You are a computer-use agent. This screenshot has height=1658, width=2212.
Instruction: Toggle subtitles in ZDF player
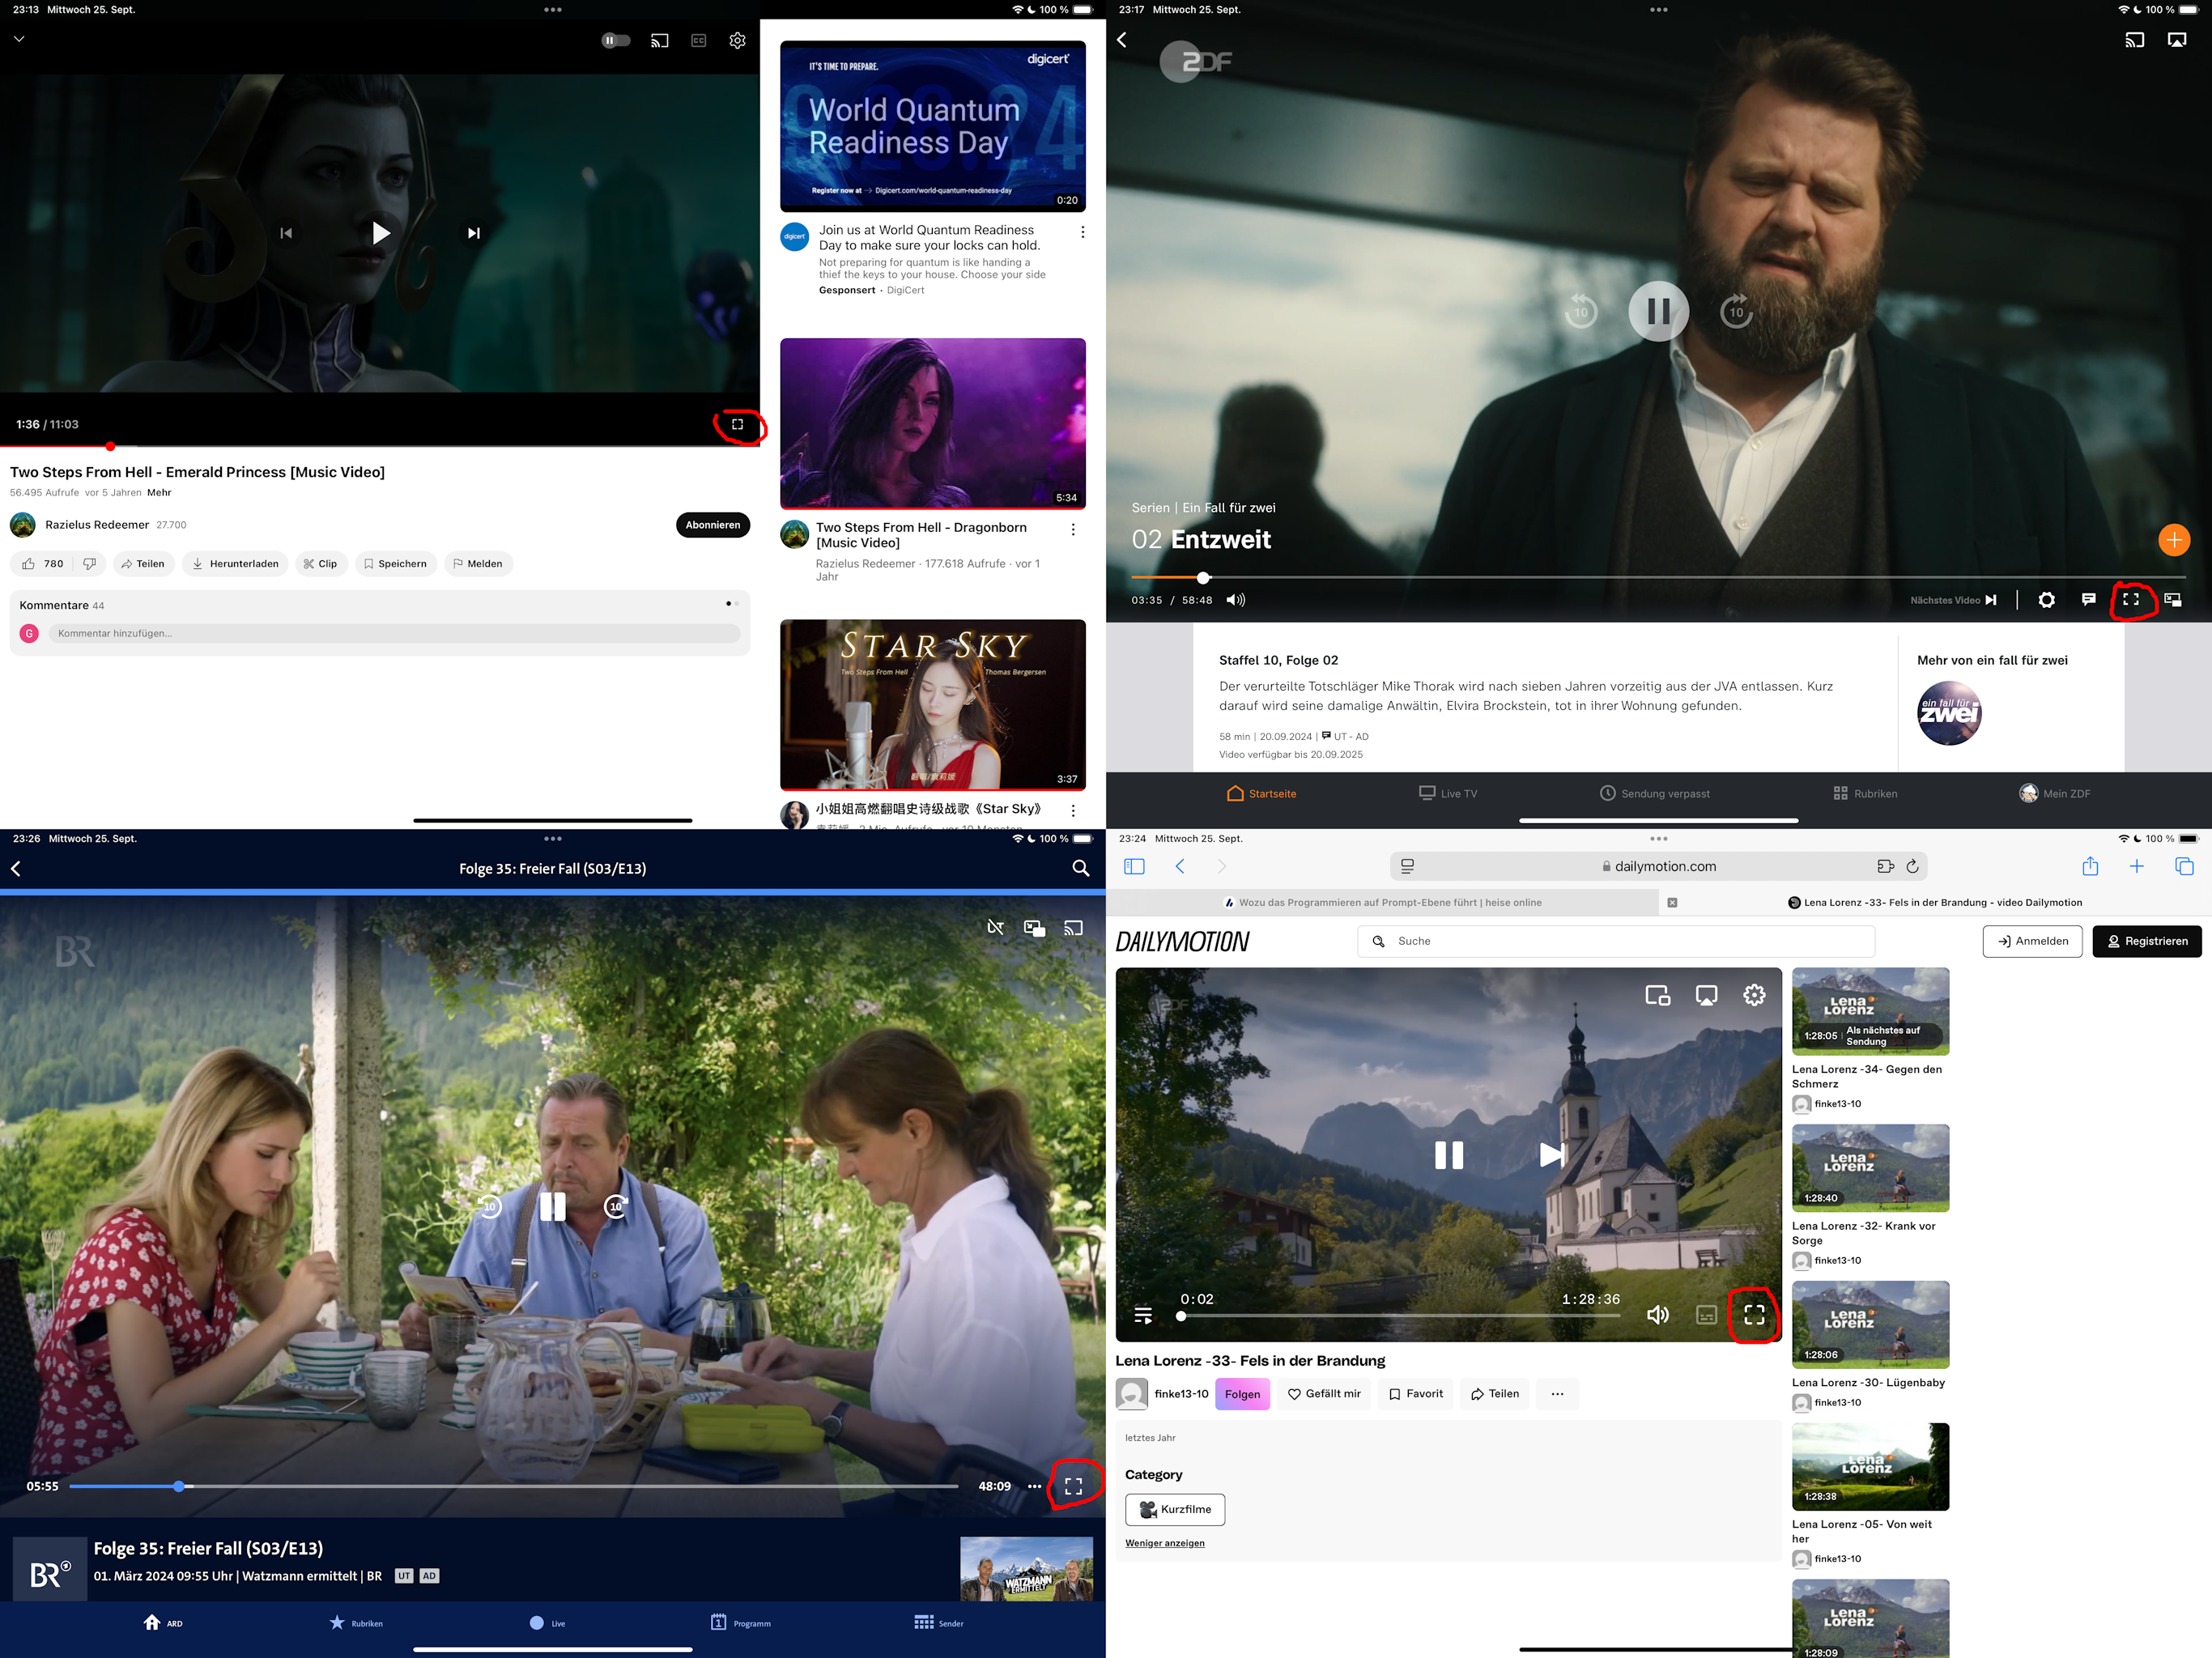tap(2089, 600)
